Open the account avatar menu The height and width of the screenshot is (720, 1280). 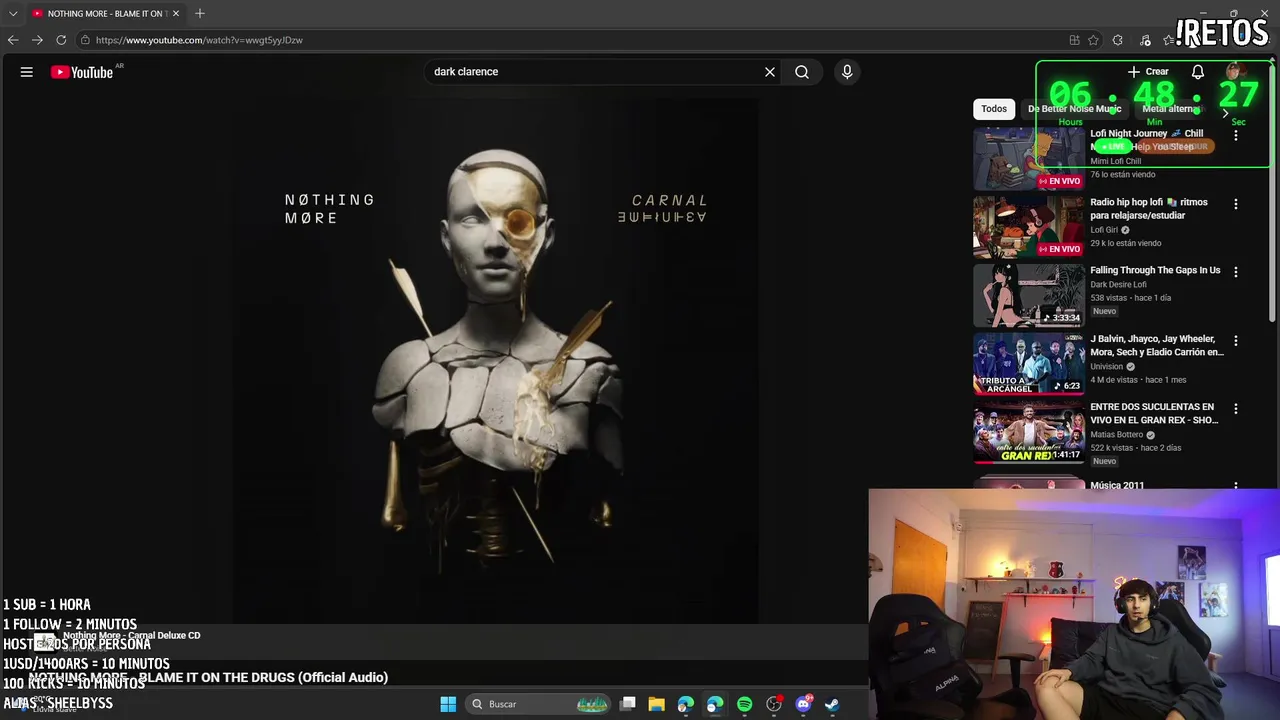(x=1235, y=72)
